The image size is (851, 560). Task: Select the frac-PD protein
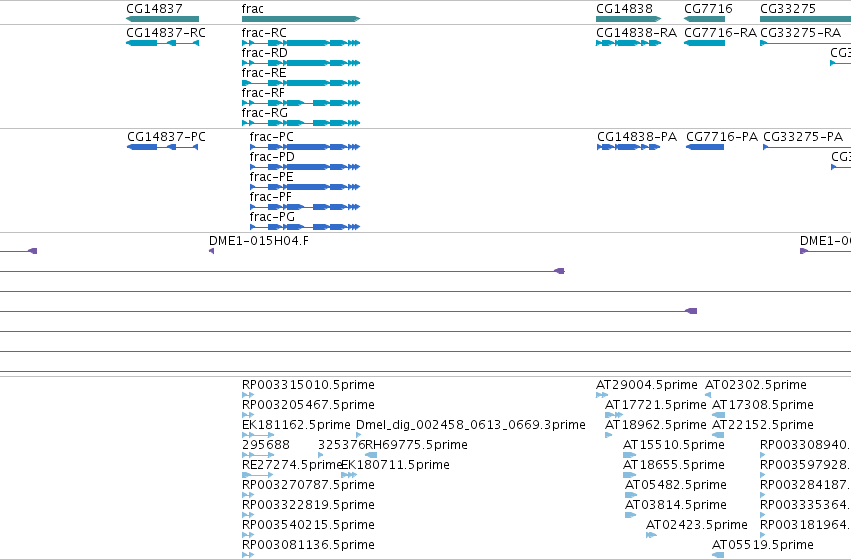304,167
